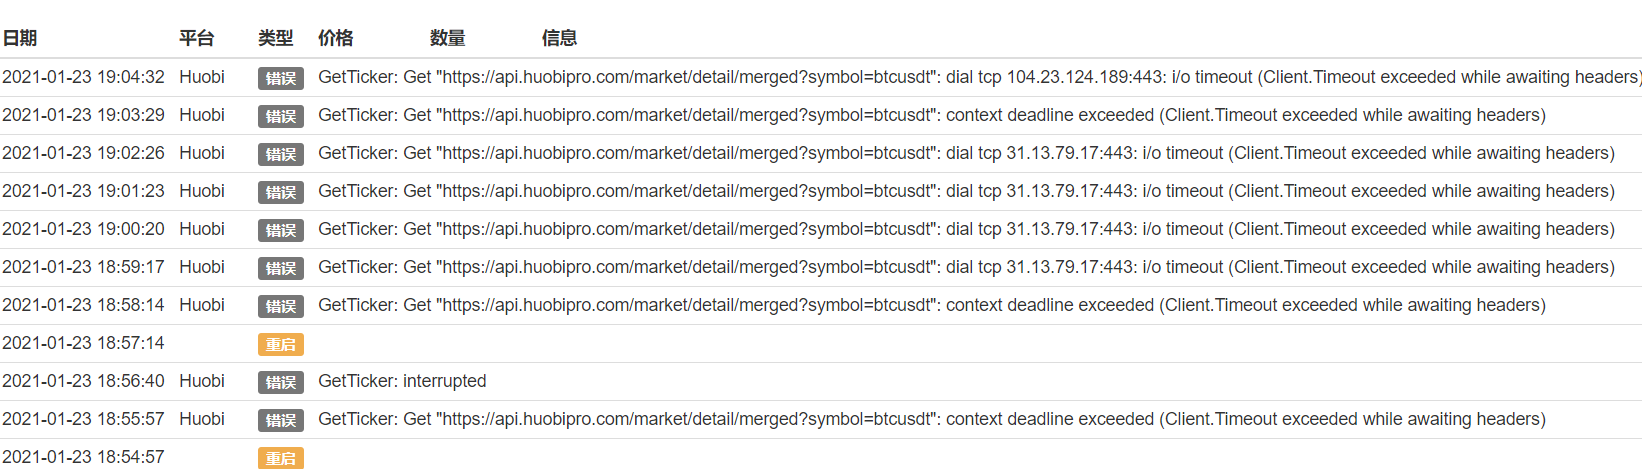Click the 错误 badge in the 18:59:17 row

281,268
